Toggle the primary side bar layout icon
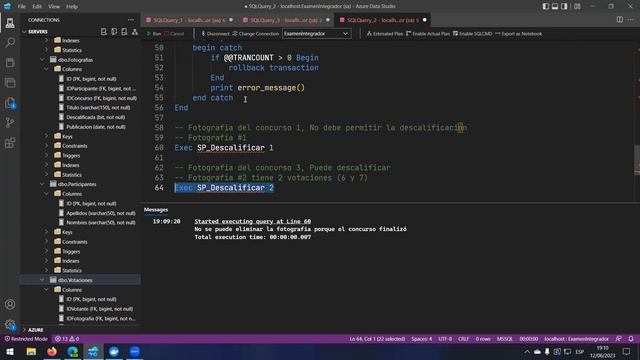 coord(546,6)
